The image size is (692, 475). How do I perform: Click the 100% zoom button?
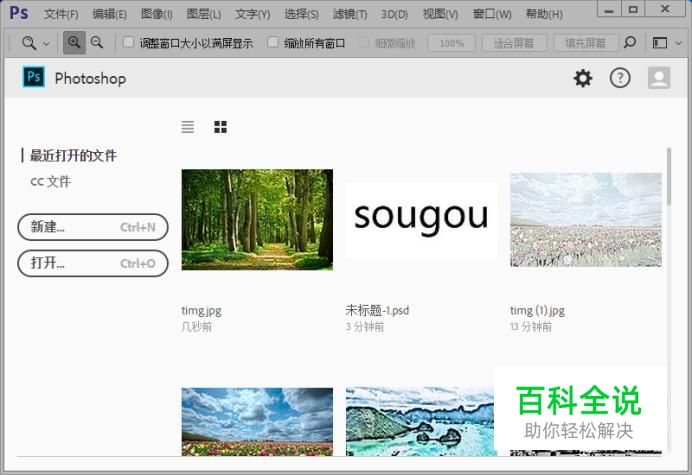(451, 43)
